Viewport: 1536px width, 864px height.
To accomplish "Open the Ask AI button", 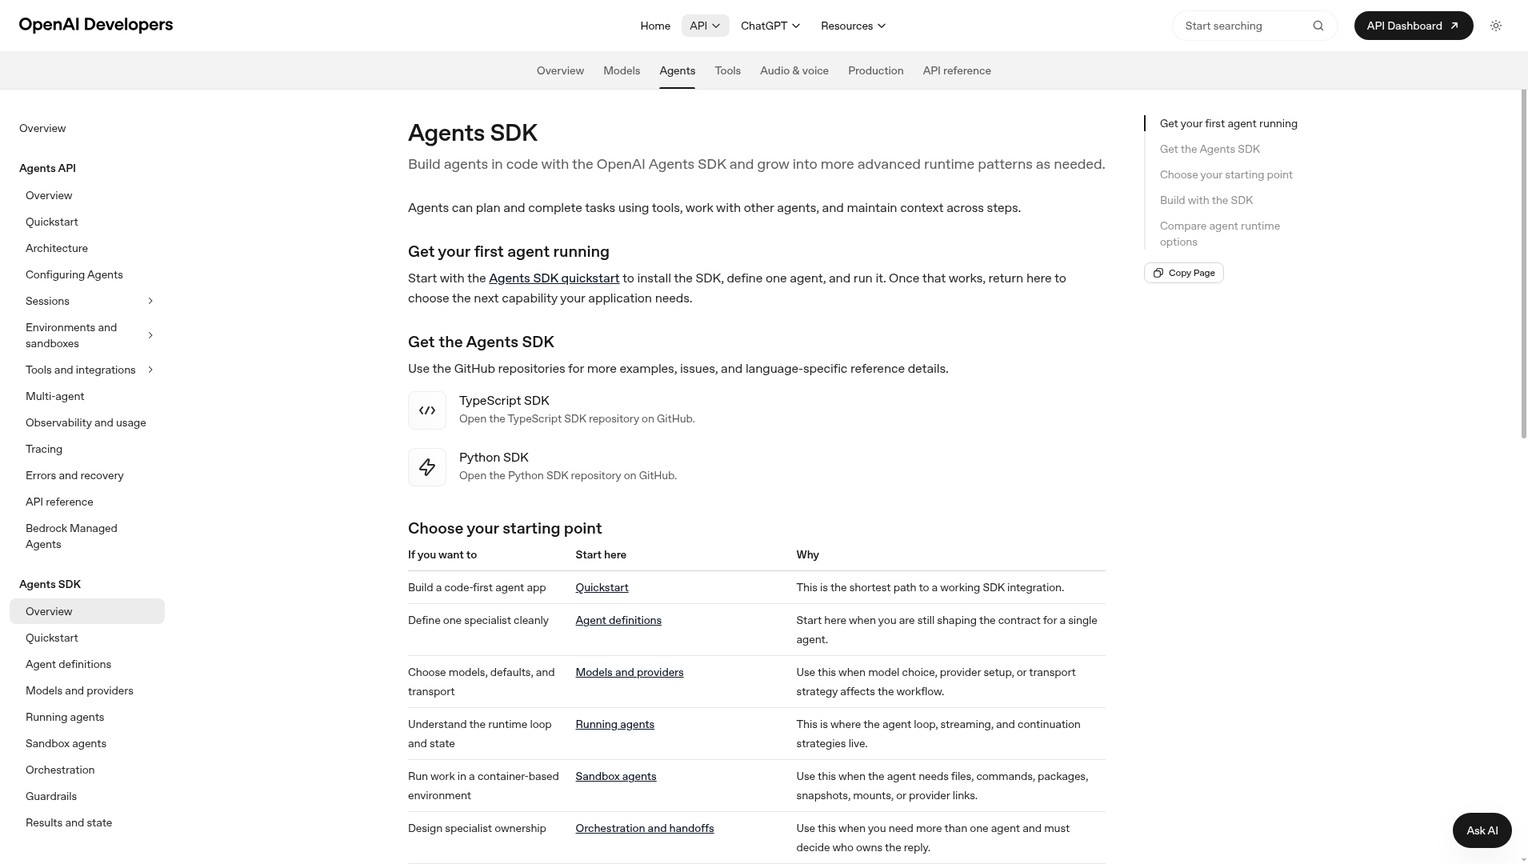I will tap(1481, 831).
